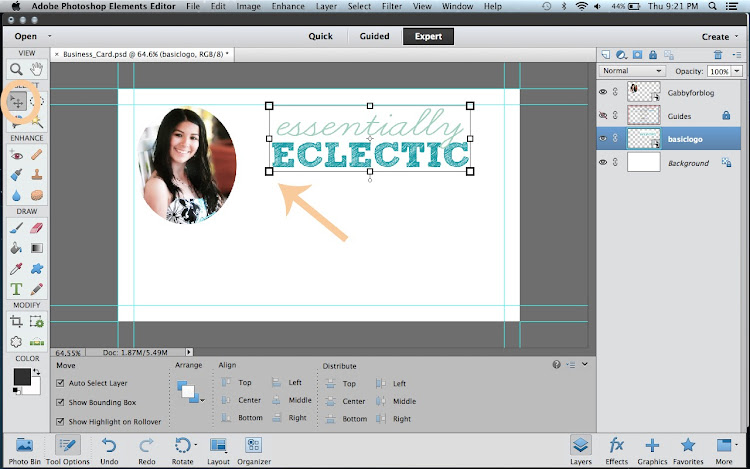Toggle Show Bounding Box checkbox
Screen dimensions: 750x469
tap(61, 402)
